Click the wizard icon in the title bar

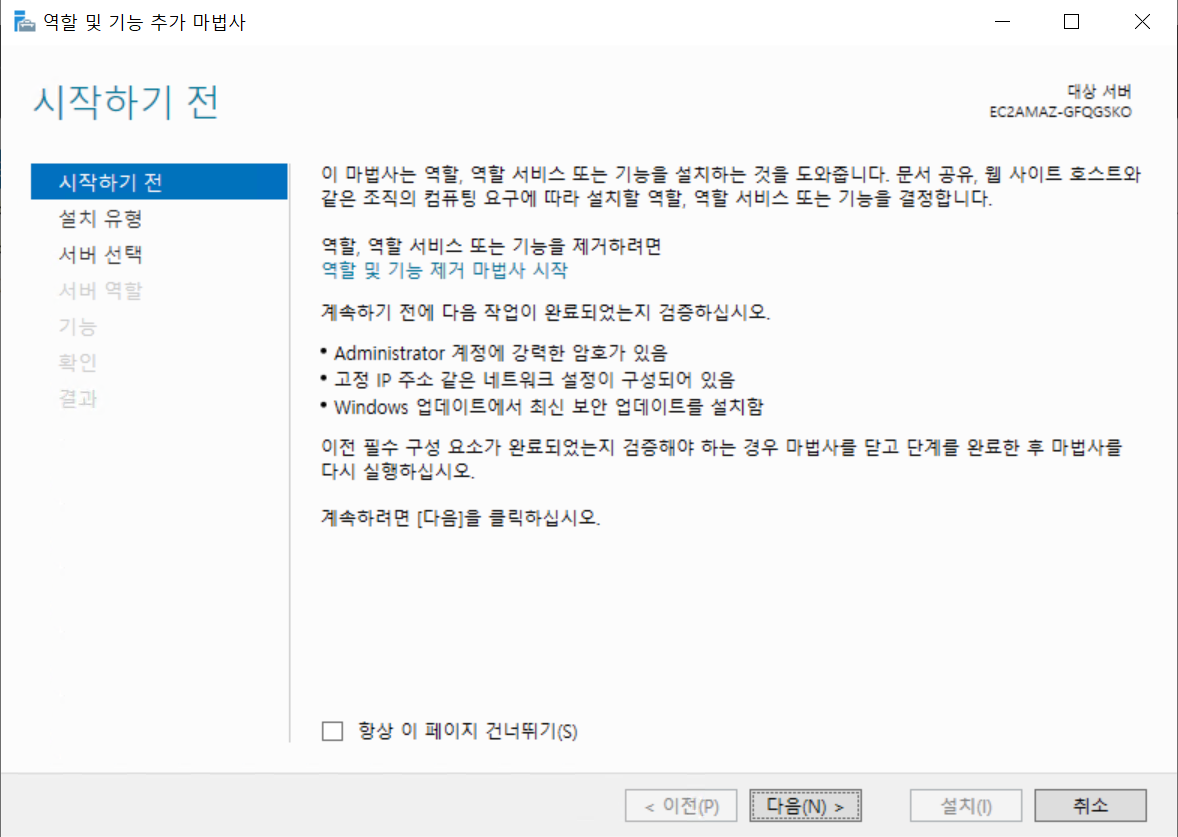(x=23, y=22)
